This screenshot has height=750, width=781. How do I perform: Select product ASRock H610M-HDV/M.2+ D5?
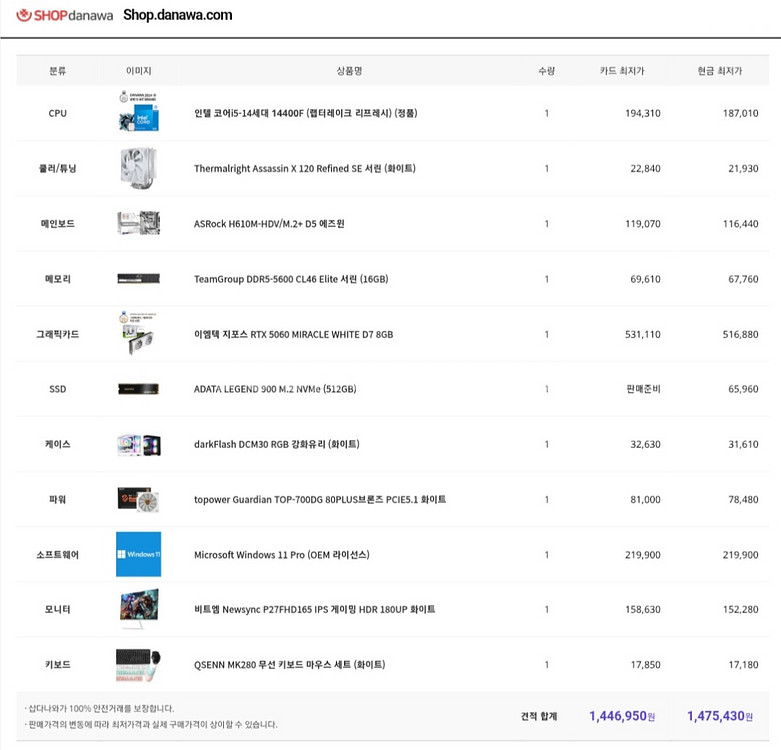269,224
